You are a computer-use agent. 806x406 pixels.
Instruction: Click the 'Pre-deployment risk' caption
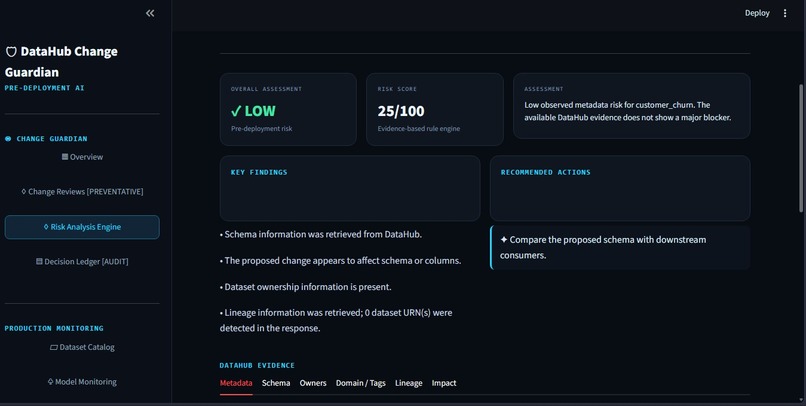pos(261,128)
